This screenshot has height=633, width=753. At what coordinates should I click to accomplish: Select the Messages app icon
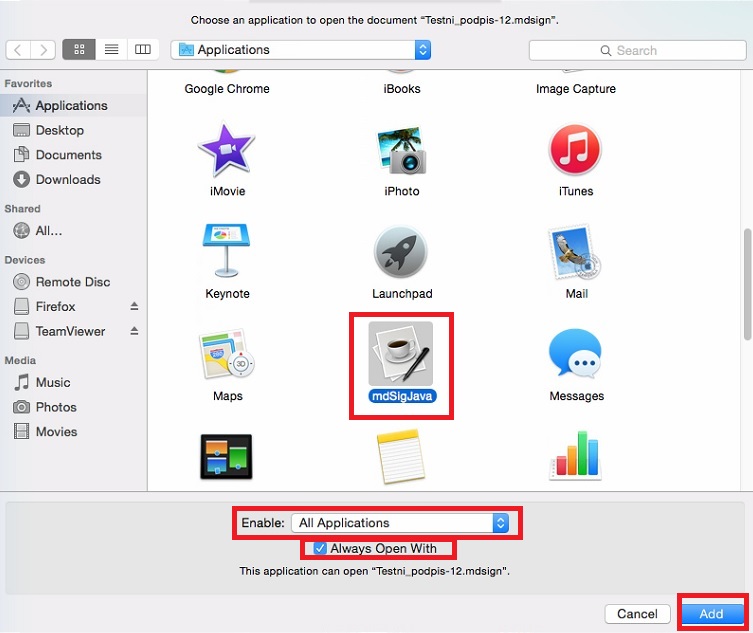[x=575, y=356]
